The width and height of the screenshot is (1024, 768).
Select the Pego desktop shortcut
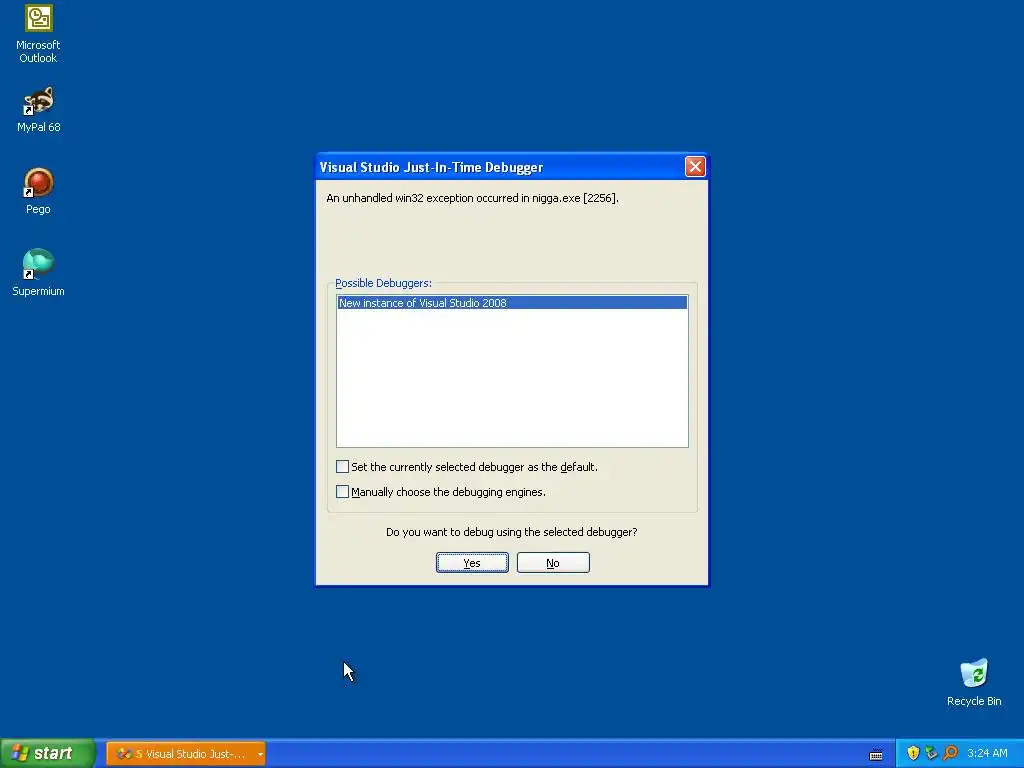tap(39, 191)
